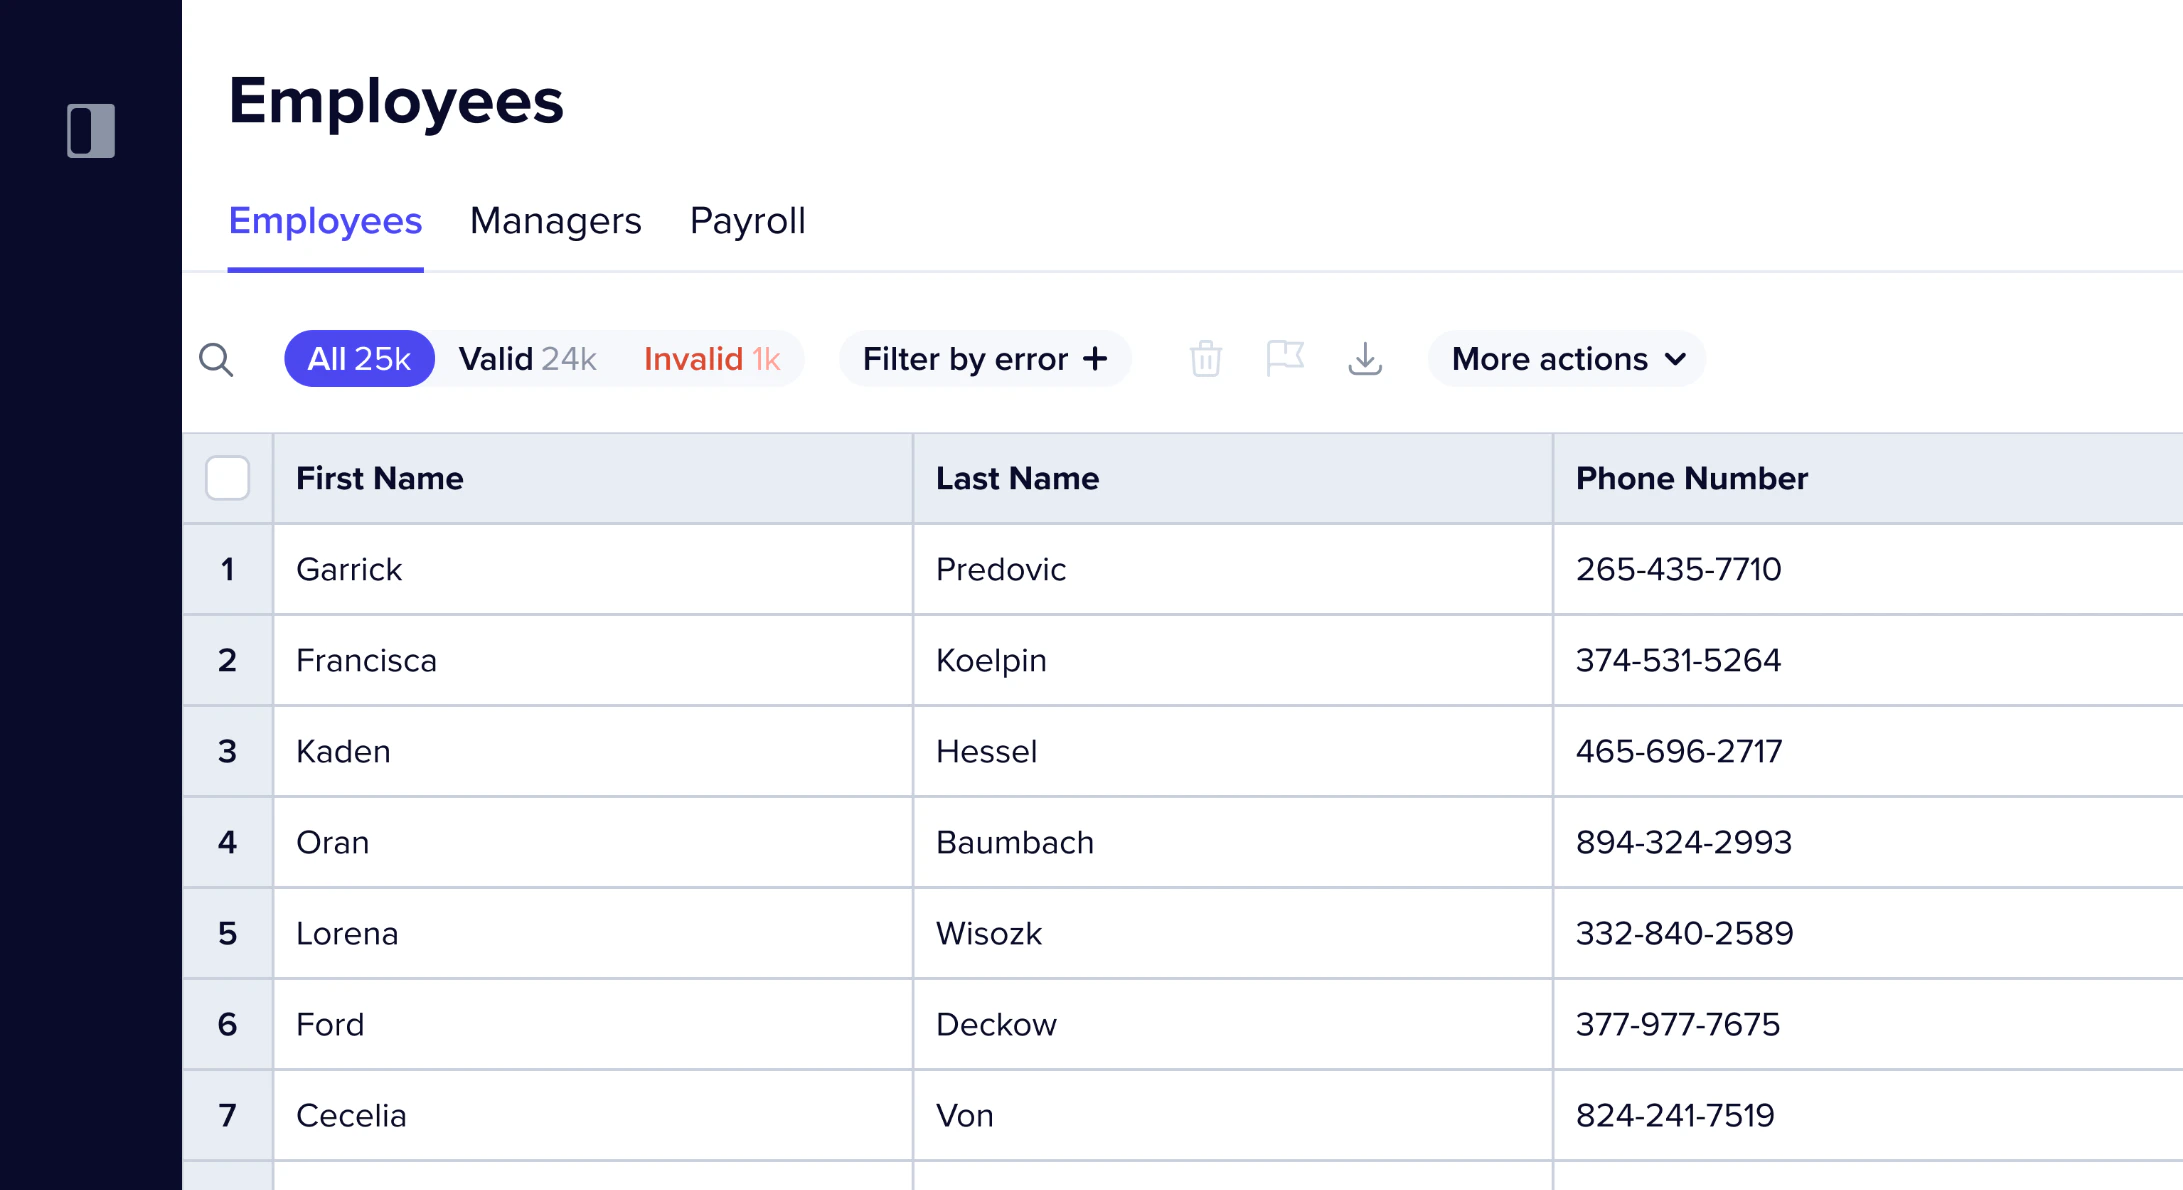Click the flag icon in toolbar
This screenshot has width=2183, height=1190.
1285,358
